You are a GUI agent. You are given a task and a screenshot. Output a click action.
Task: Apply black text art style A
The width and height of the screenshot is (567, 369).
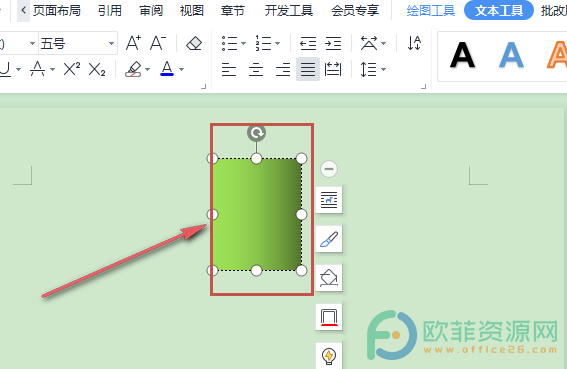click(x=462, y=55)
